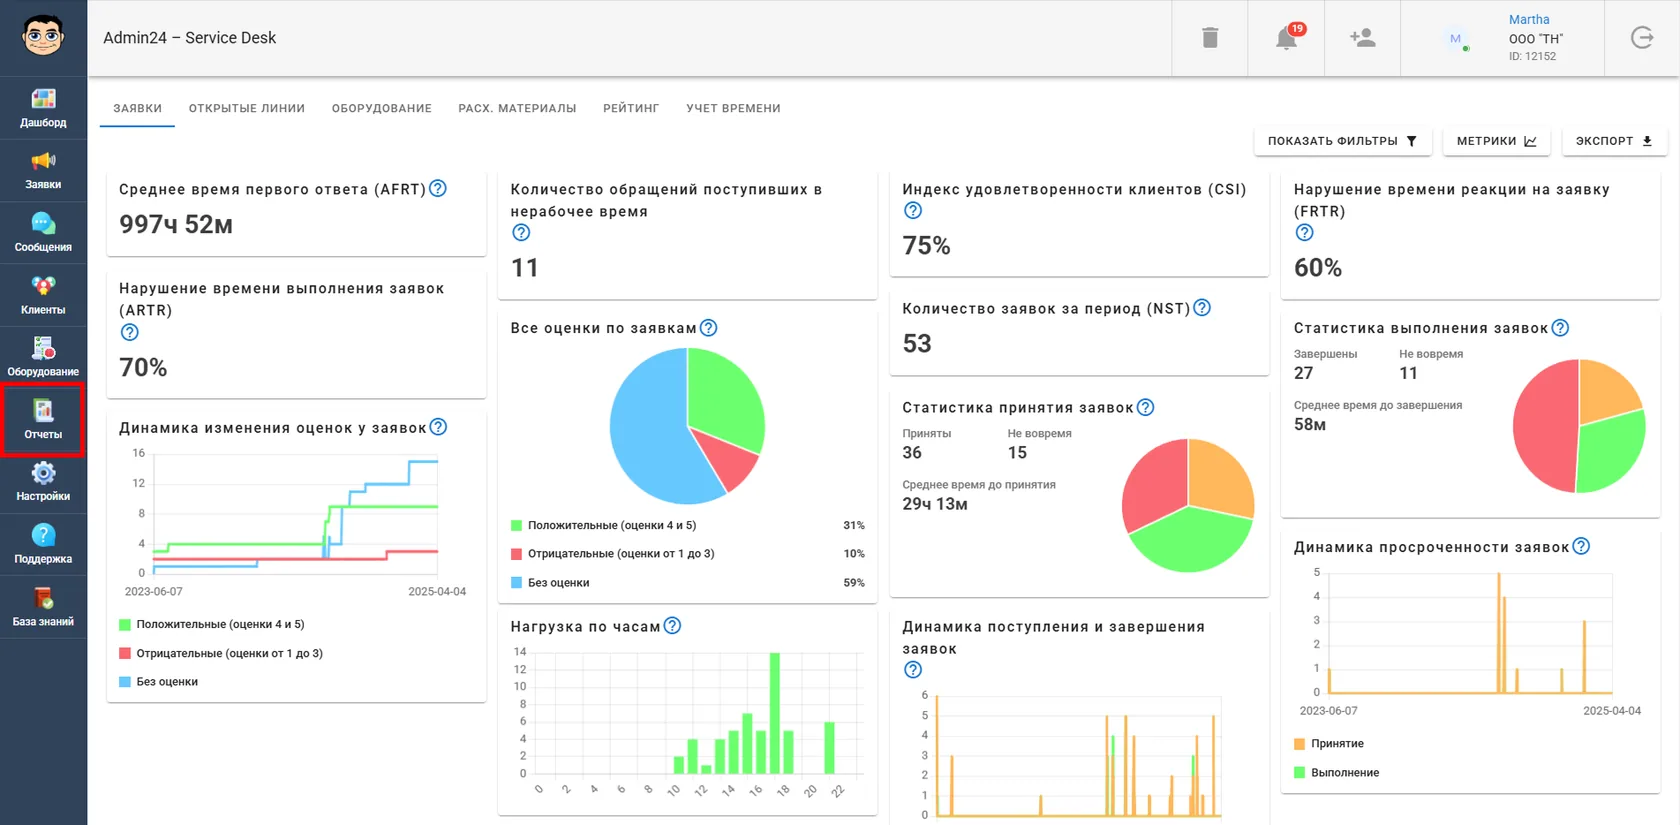Image resolution: width=1680 pixels, height=825 pixels.
Task: Switch to Учет времени tab
Action: (x=733, y=108)
